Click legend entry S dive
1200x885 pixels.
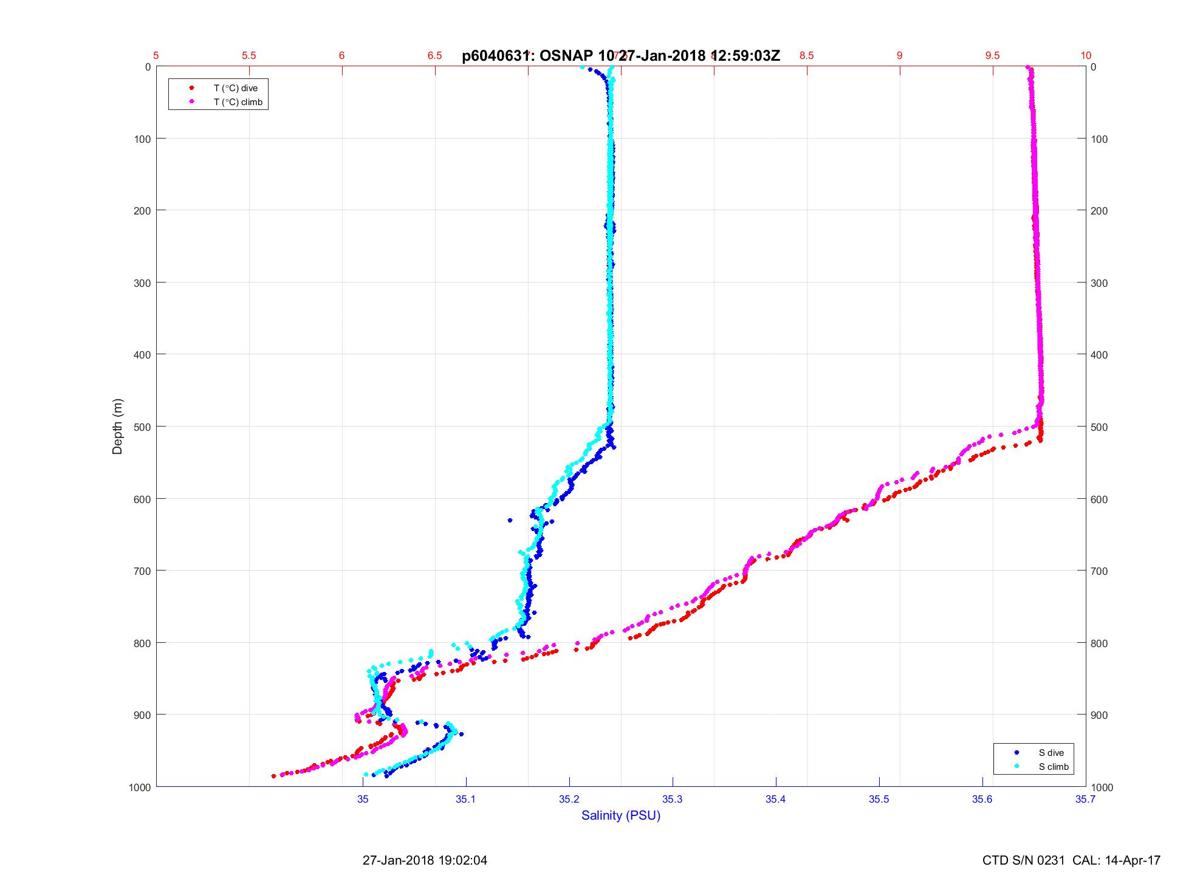click(1051, 752)
